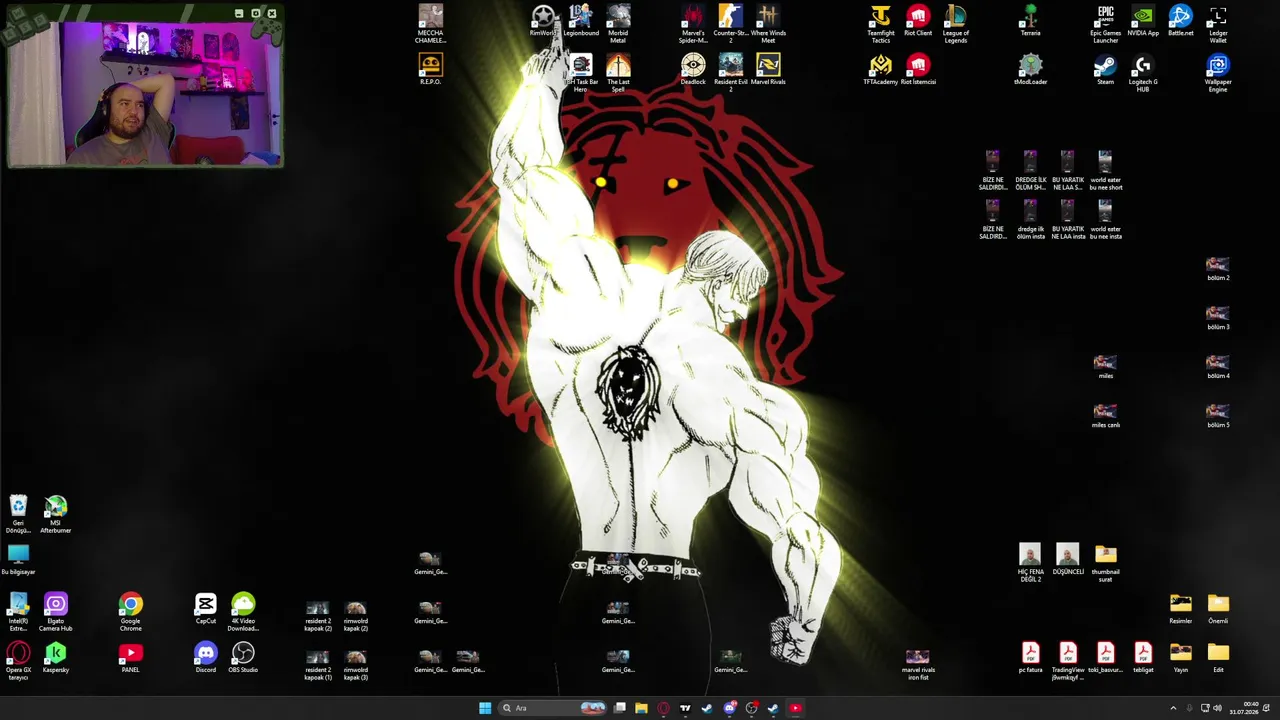Viewport: 1280px width, 720px height.
Task: Select the Resimler folder
Action: (1181, 609)
